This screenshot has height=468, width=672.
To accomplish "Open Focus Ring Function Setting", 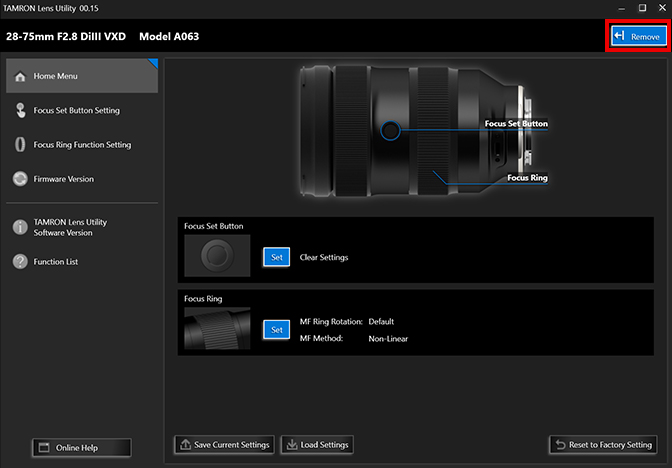I will point(82,144).
